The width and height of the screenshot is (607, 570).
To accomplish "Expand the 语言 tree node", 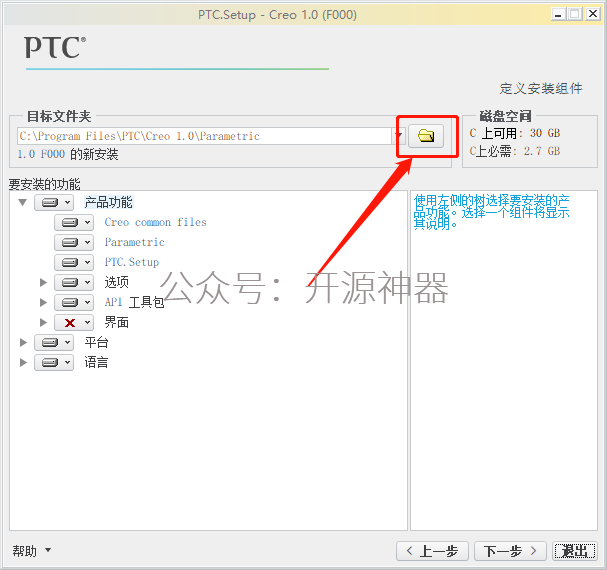I will [23, 362].
